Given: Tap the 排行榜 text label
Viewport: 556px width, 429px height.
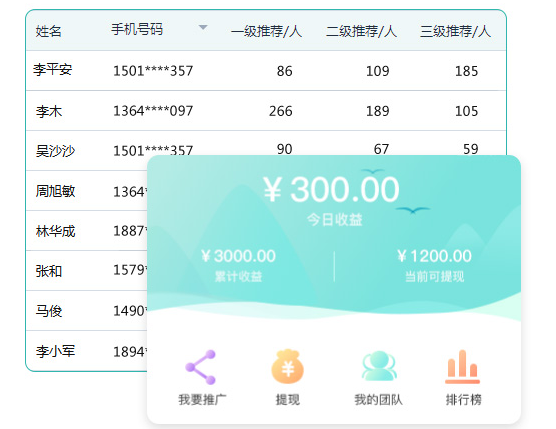Looking at the screenshot, I should tap(463, 400).
